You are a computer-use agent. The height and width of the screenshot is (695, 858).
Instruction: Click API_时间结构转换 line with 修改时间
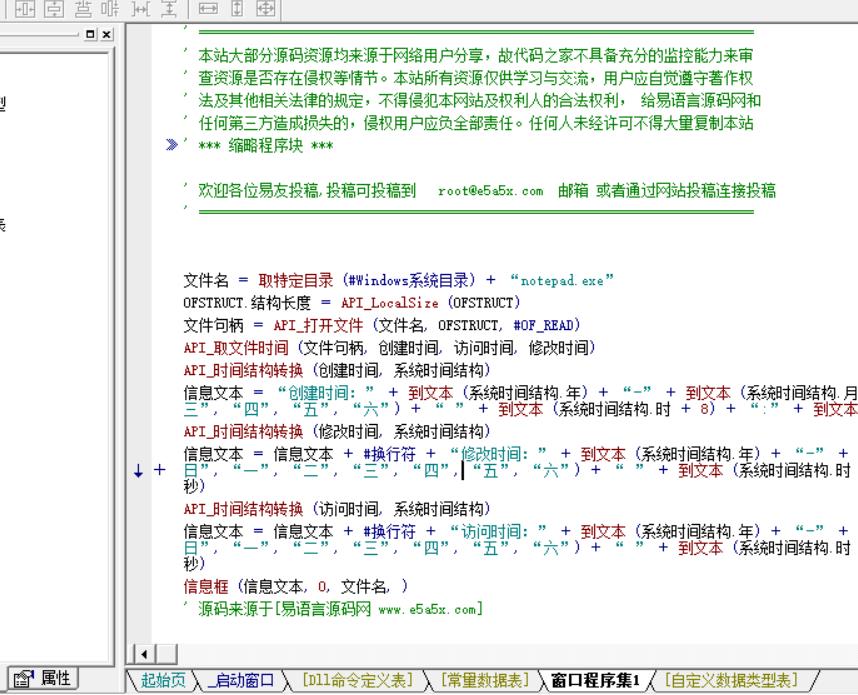click(x=337, y=431)
